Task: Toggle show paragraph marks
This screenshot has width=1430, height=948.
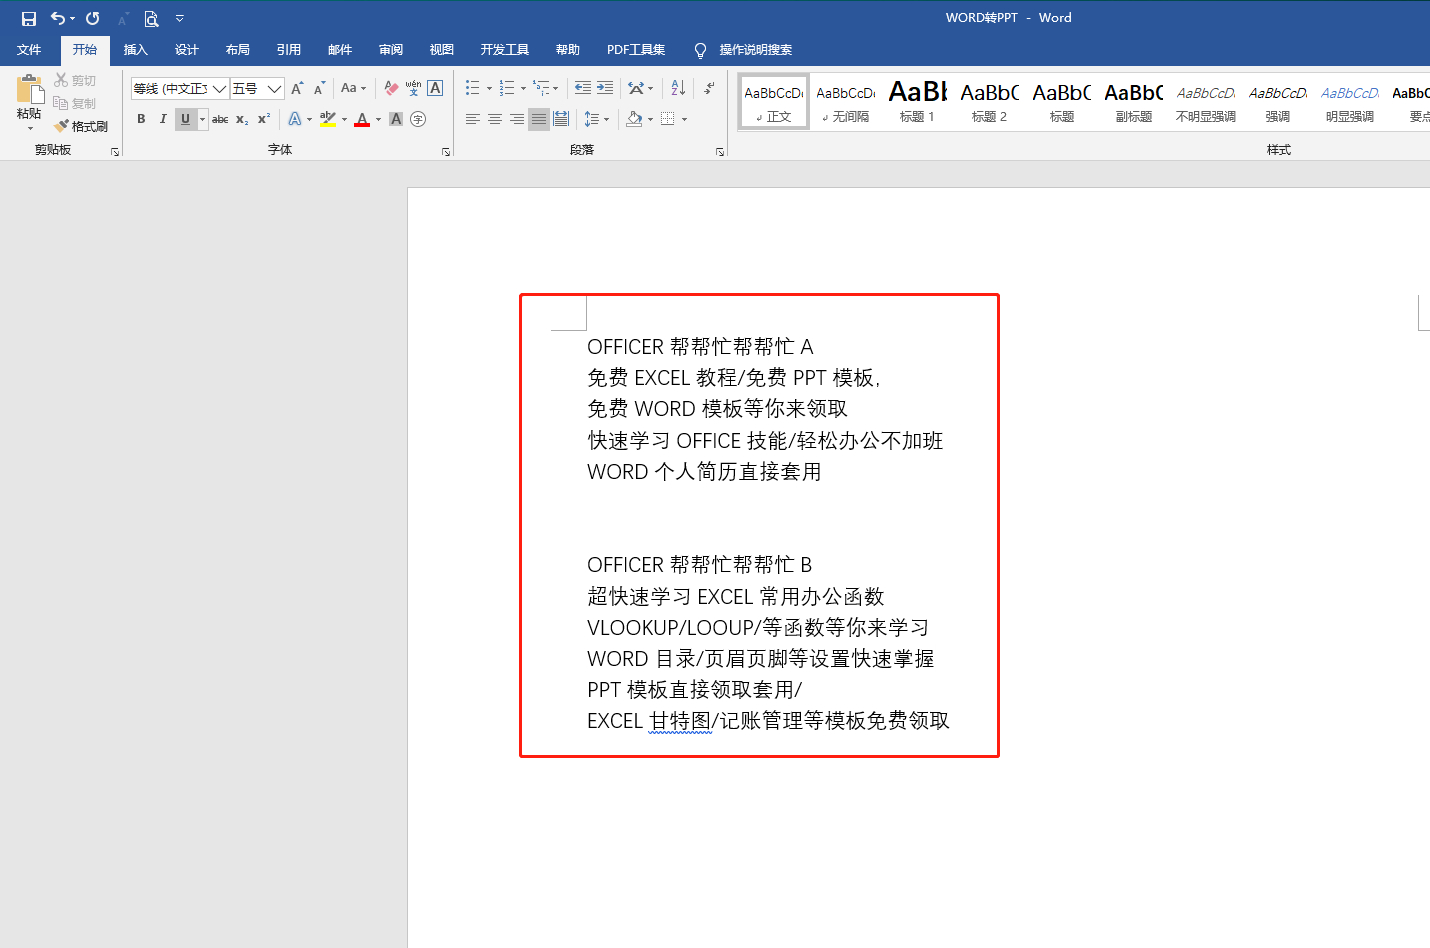Action: (709, 88)
